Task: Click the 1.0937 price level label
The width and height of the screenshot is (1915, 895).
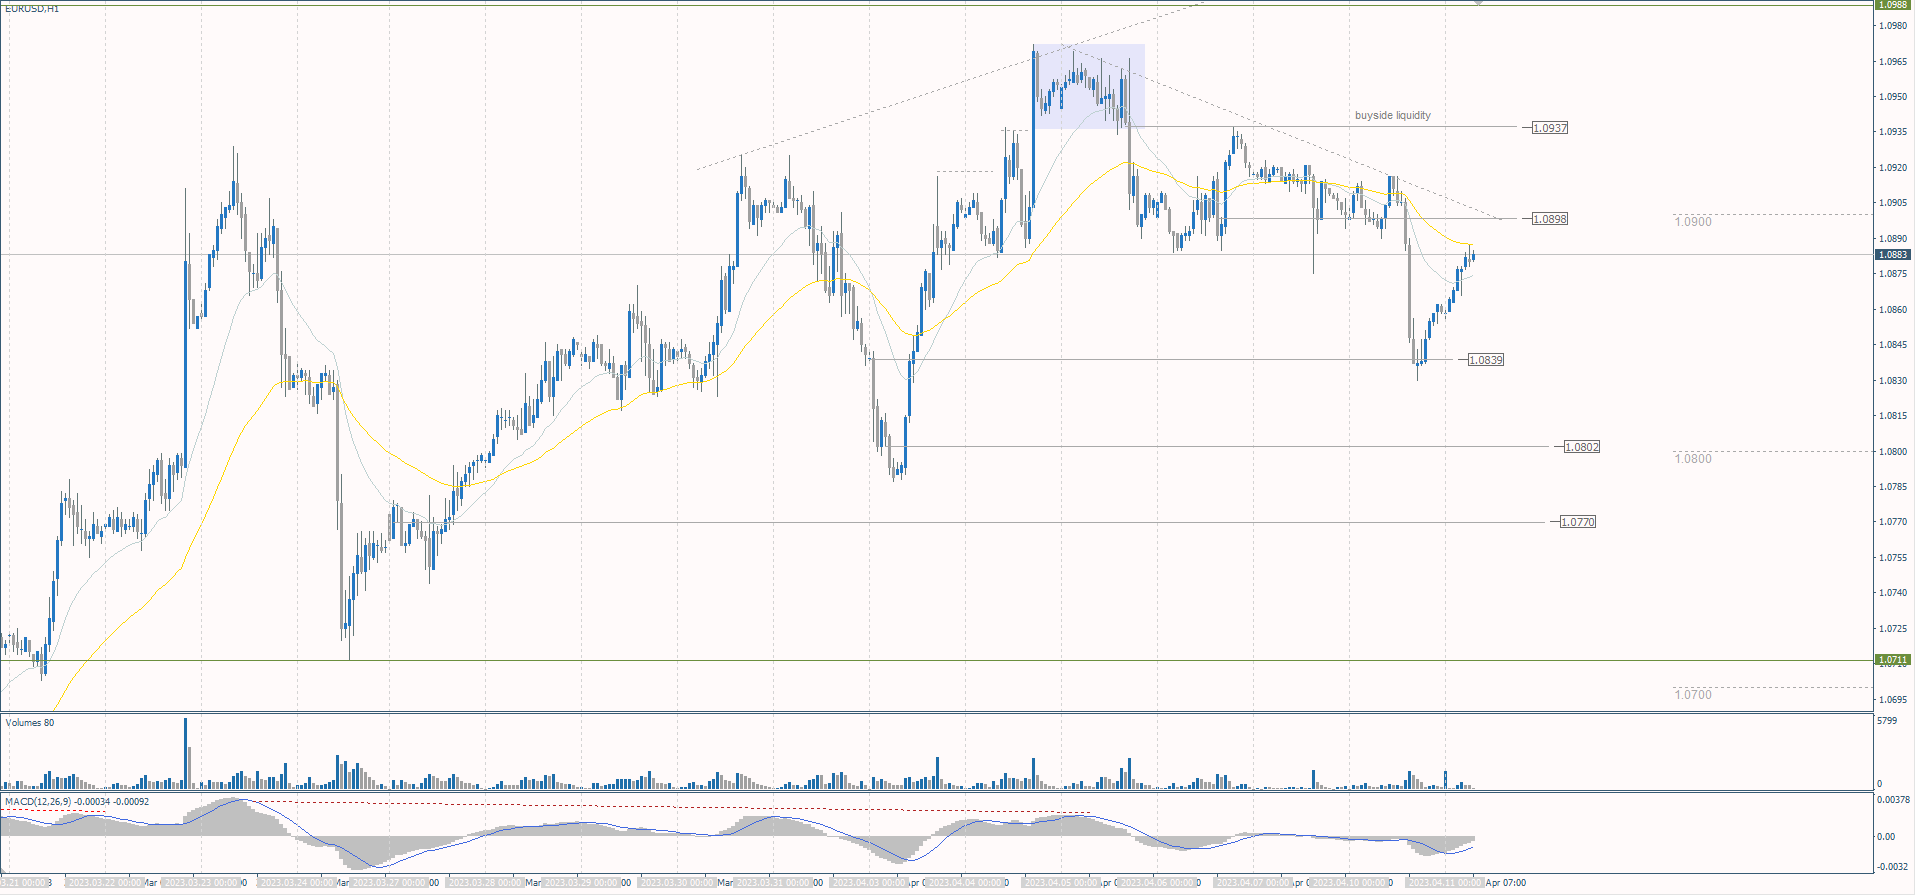Action: (1550, 128)
